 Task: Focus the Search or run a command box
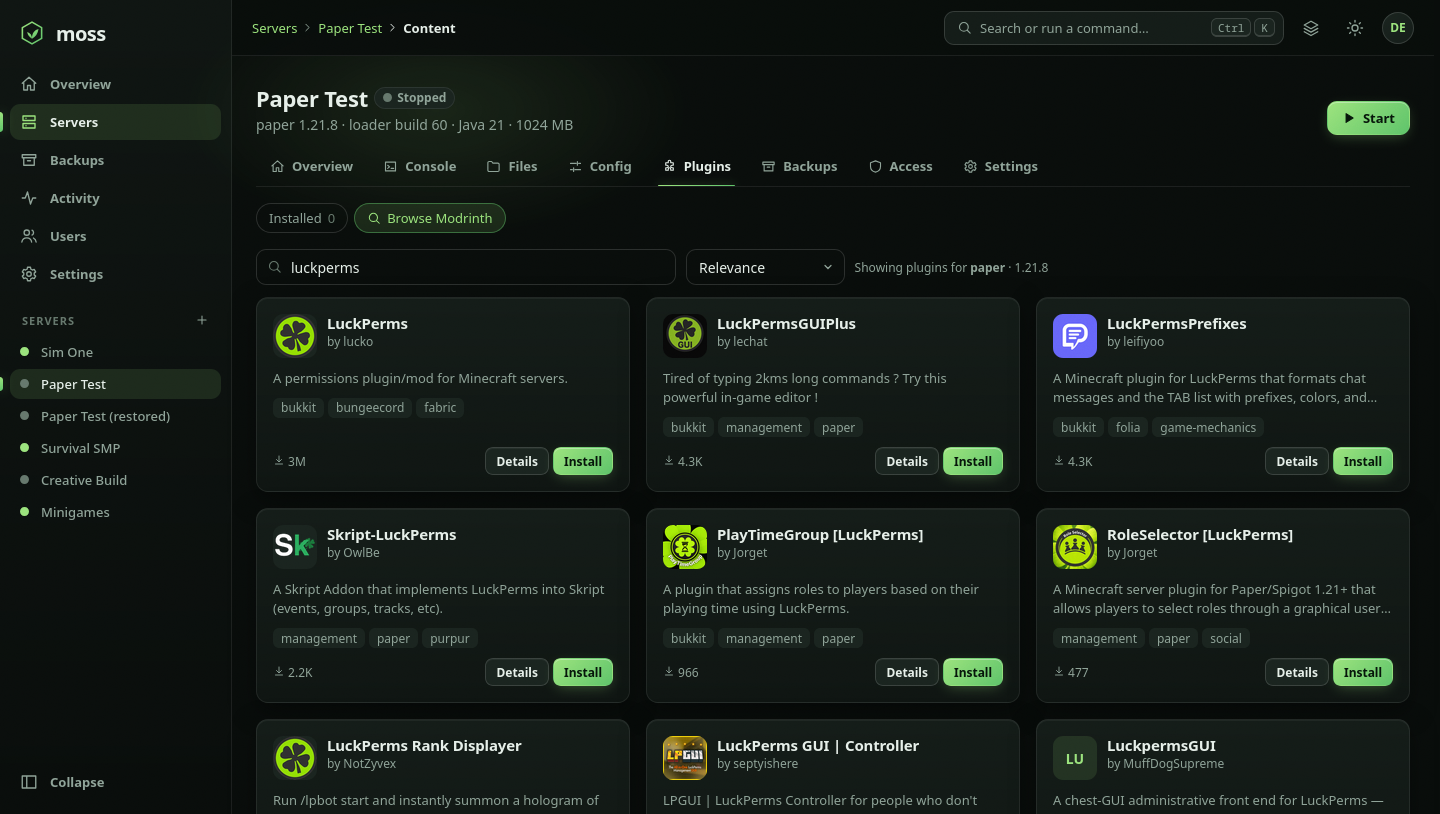(1114, 28)
